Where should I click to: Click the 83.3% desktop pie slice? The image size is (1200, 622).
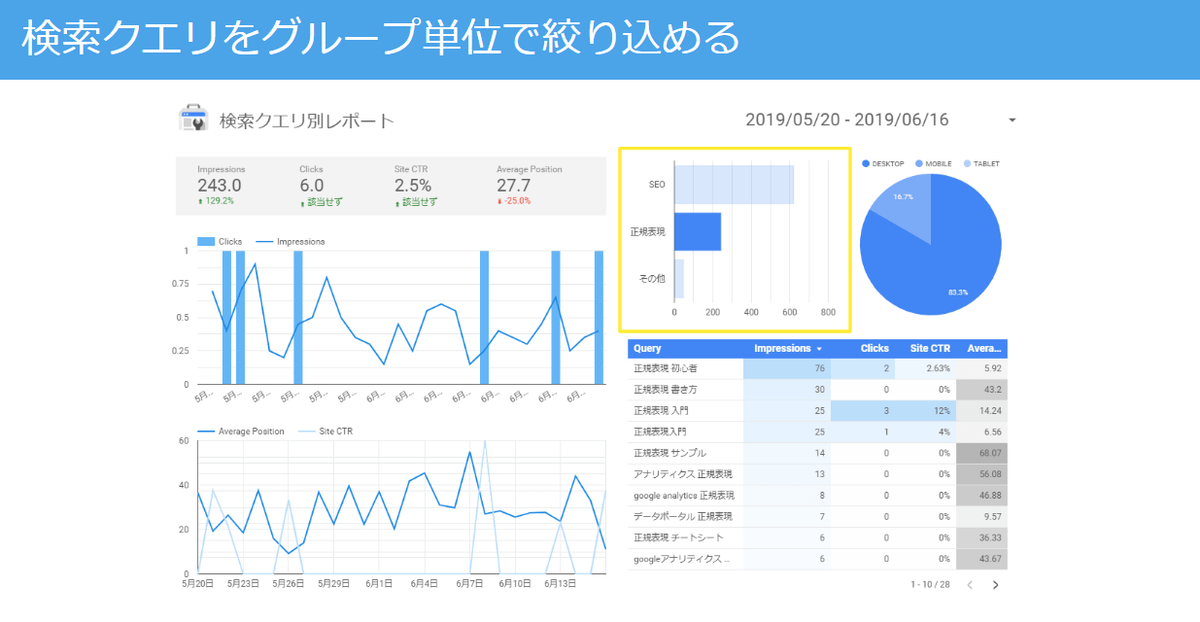tap(940, 260)
